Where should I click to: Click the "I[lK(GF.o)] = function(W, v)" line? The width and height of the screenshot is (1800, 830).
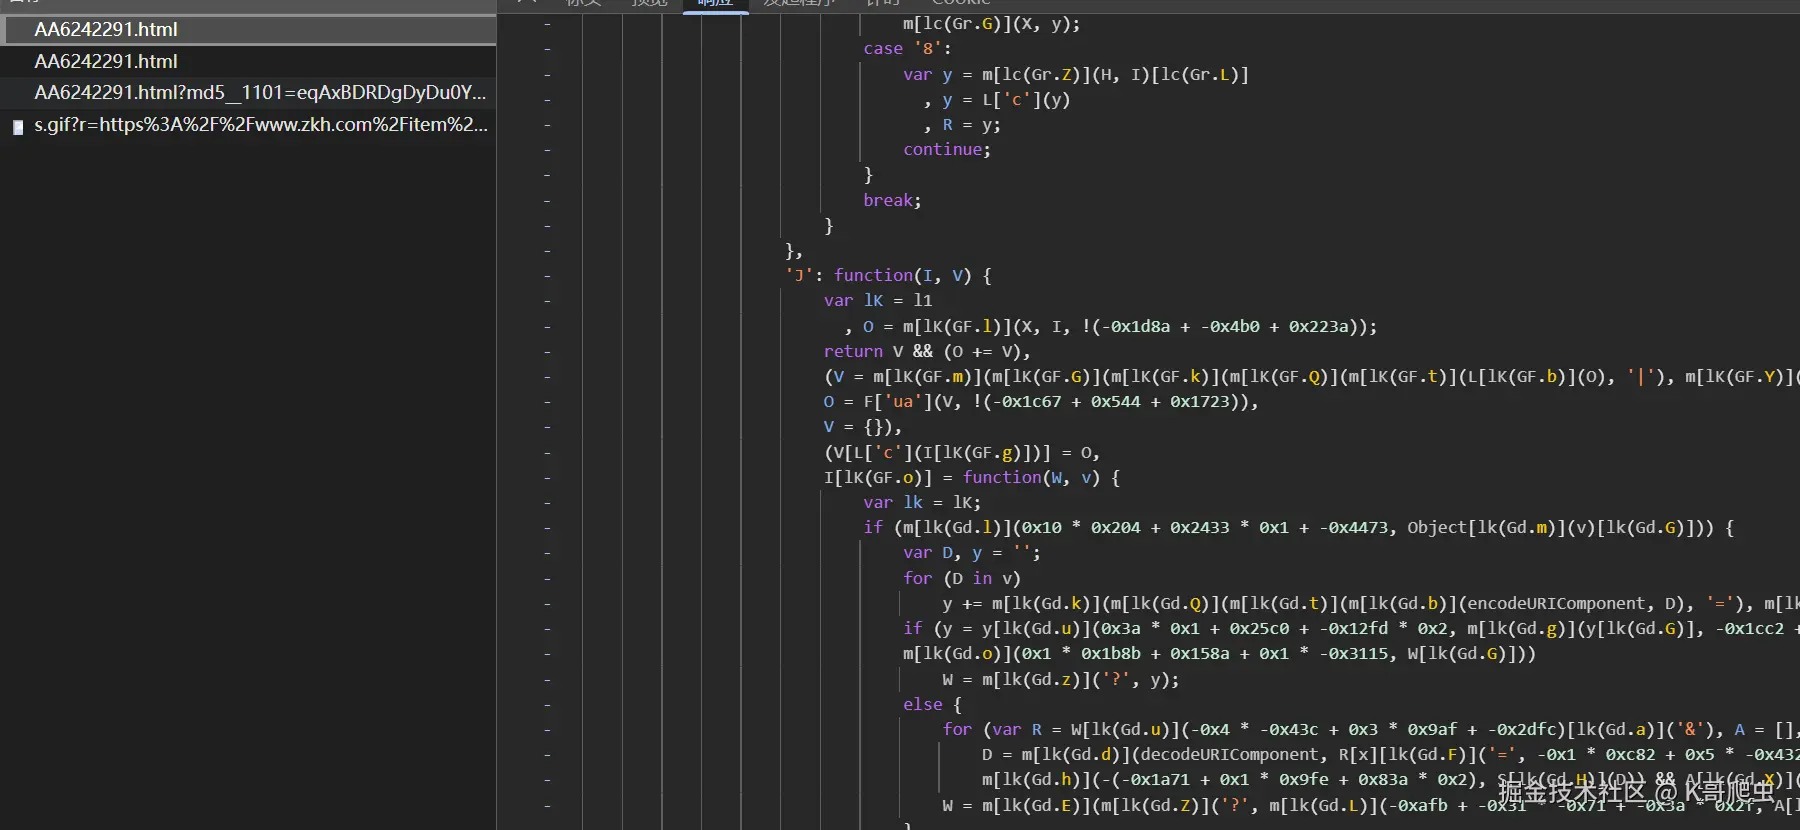point(972,478)
